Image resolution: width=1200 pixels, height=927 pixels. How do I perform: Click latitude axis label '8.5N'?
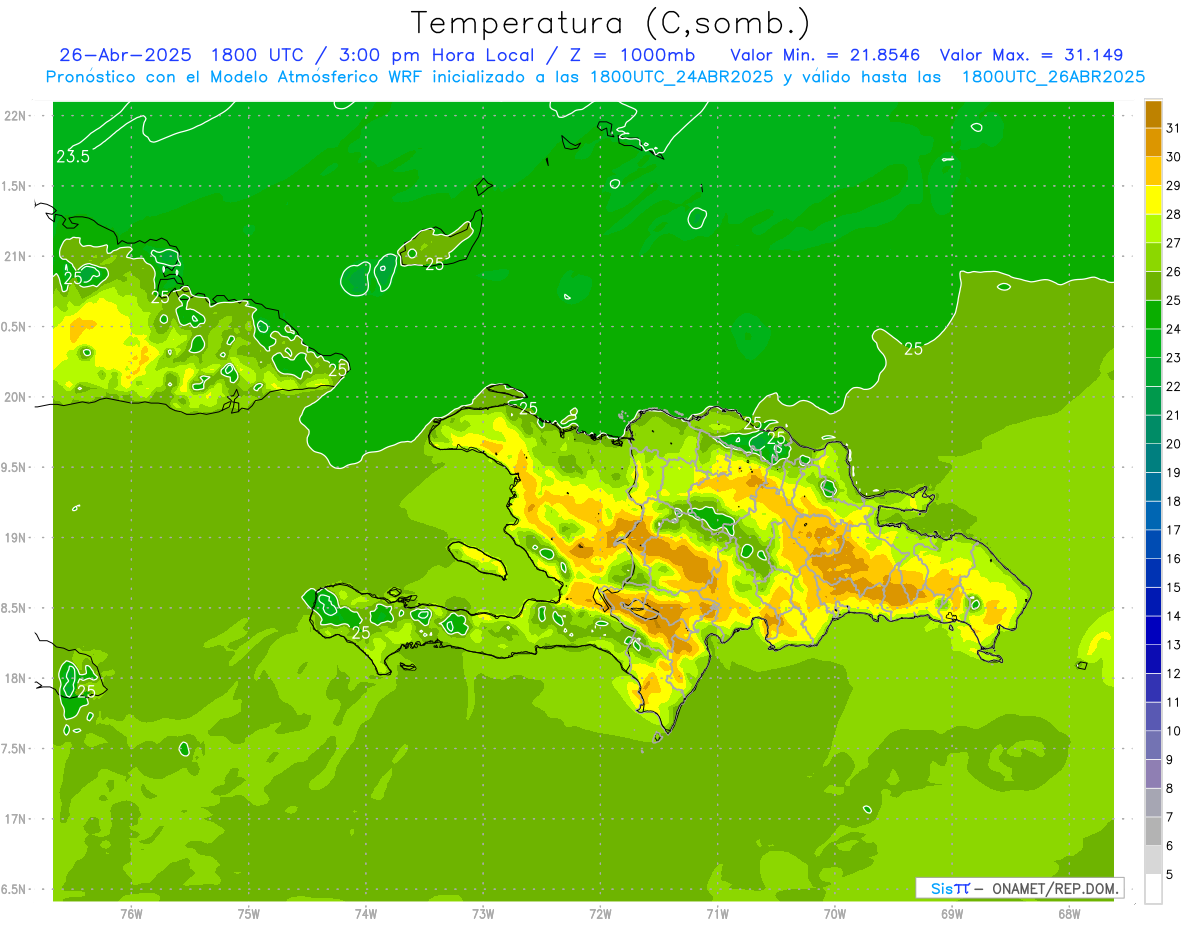(15, 608)
